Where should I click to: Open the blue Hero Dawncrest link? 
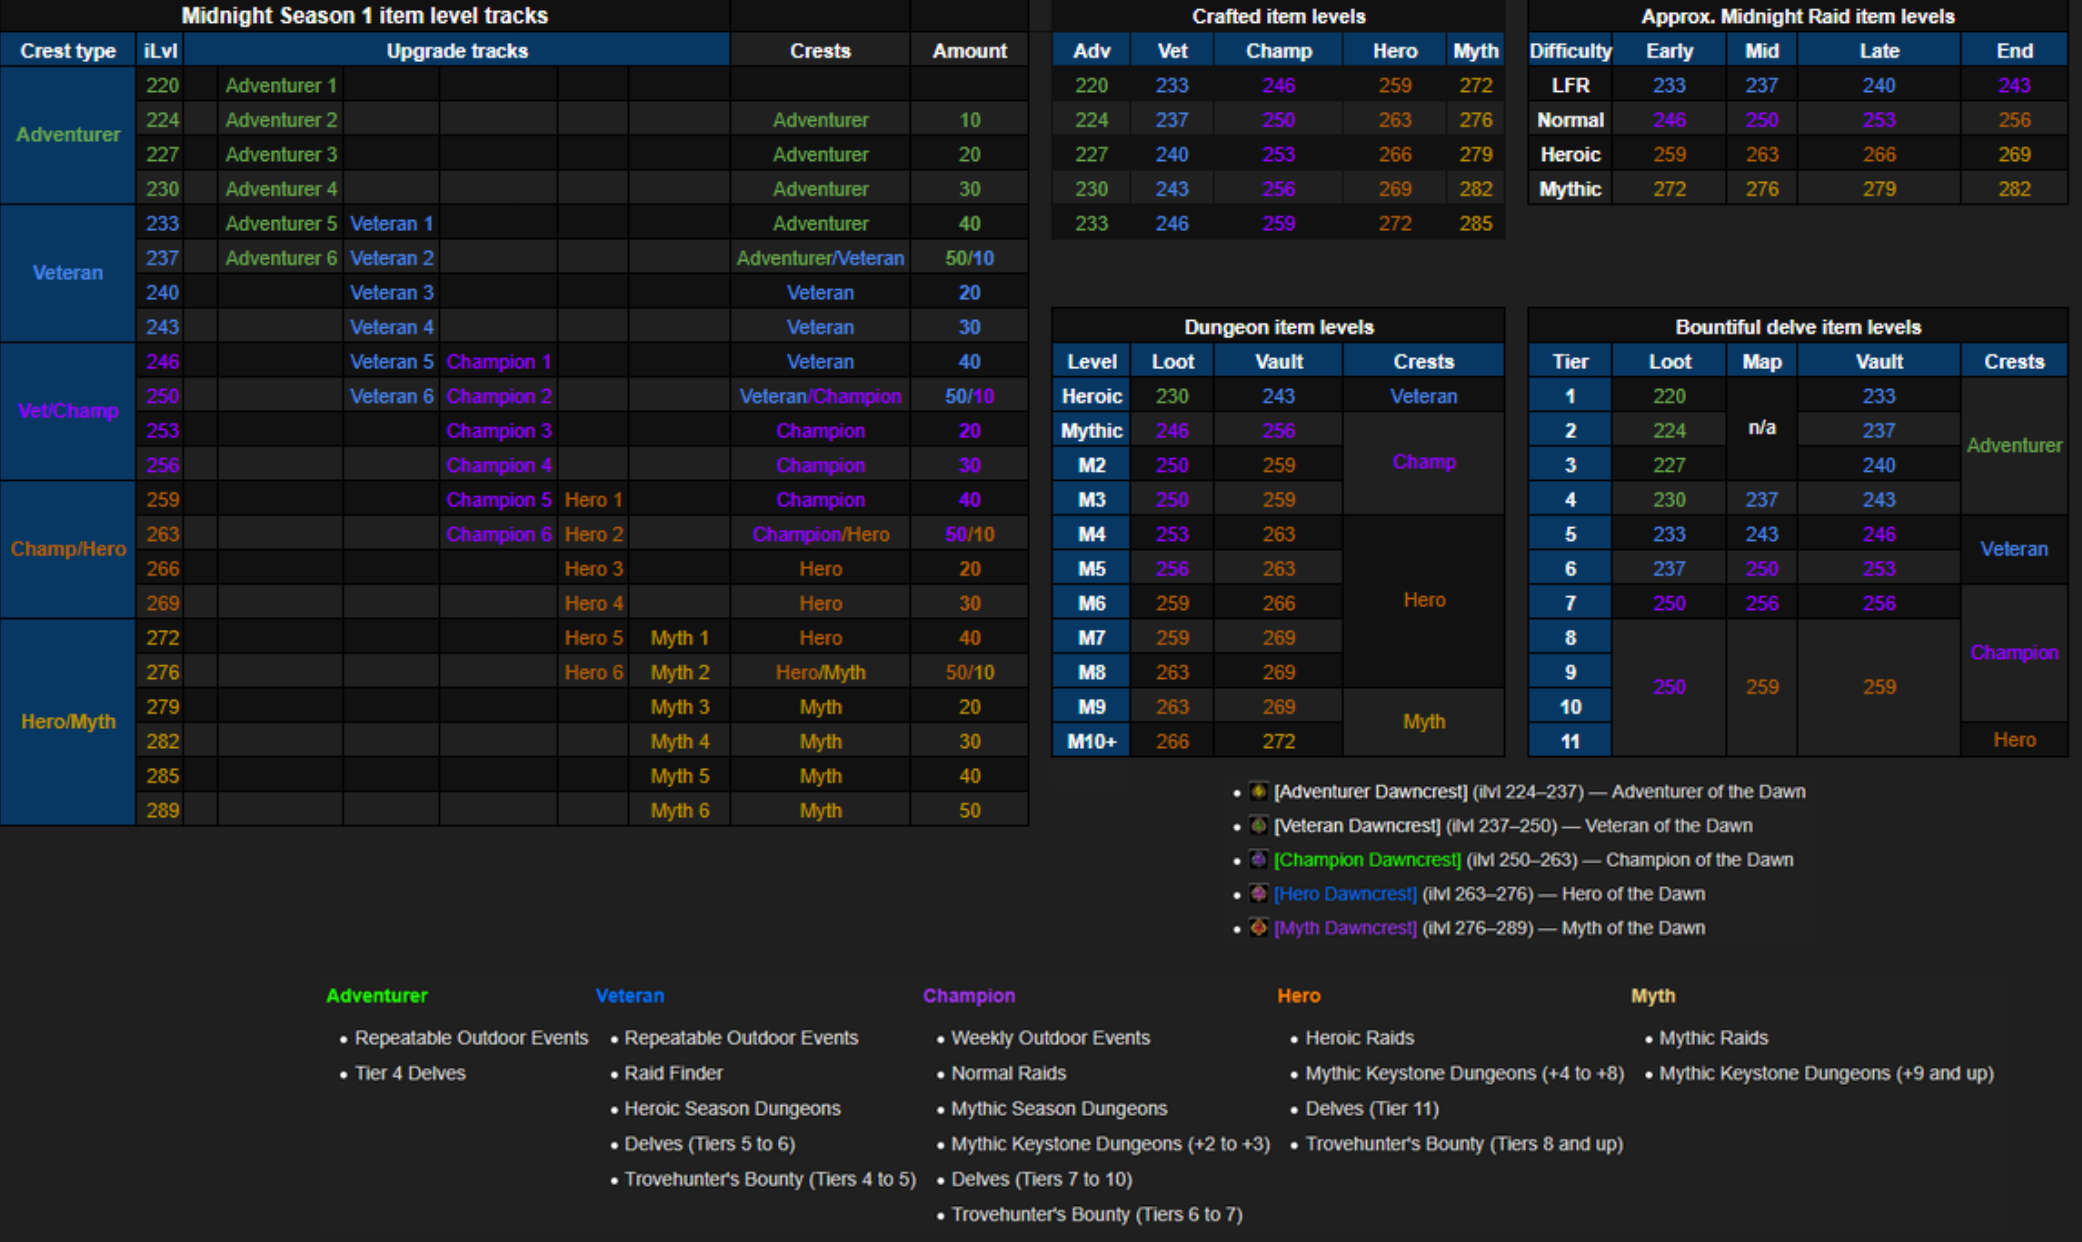click(x=1345, y=894)
